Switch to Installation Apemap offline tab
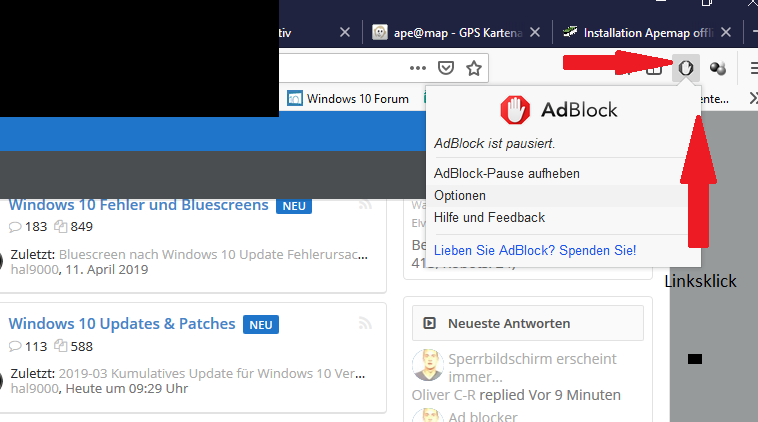 pyautogui.click(x=647, y=33)
